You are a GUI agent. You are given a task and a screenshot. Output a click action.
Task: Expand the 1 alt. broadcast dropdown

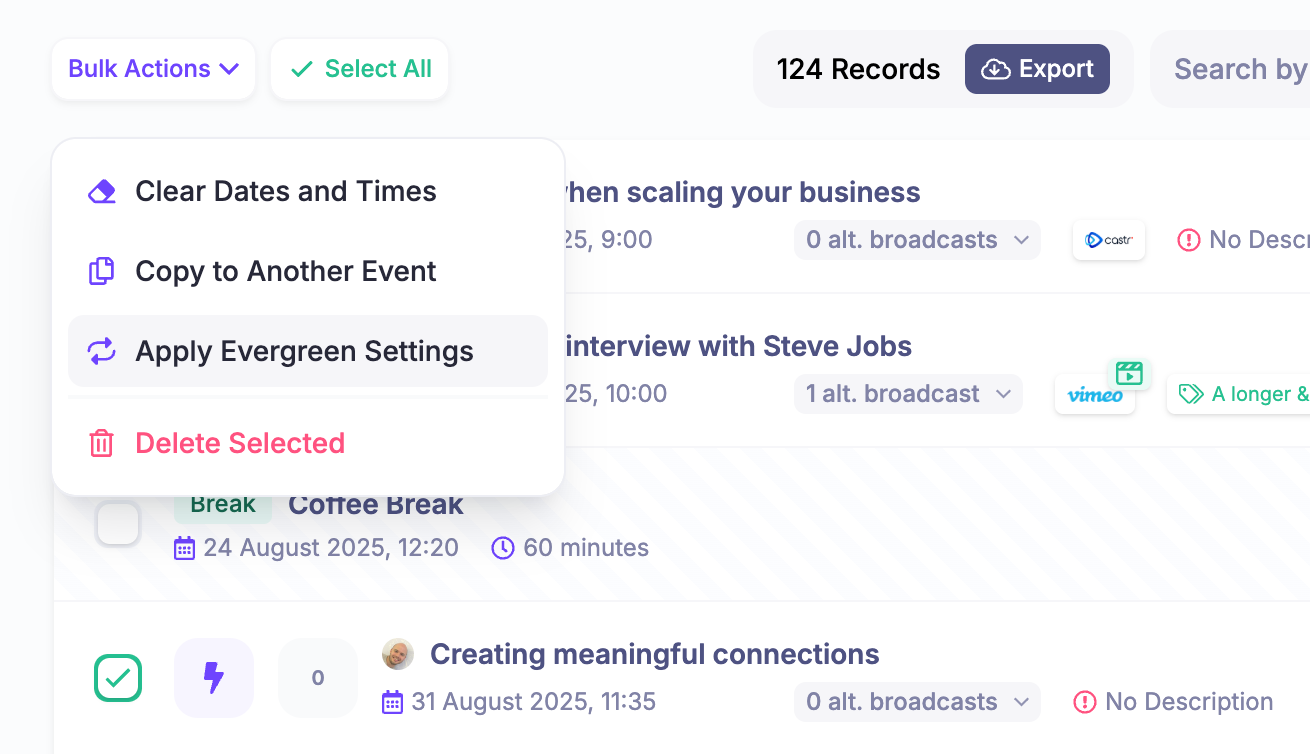(908, 394)
